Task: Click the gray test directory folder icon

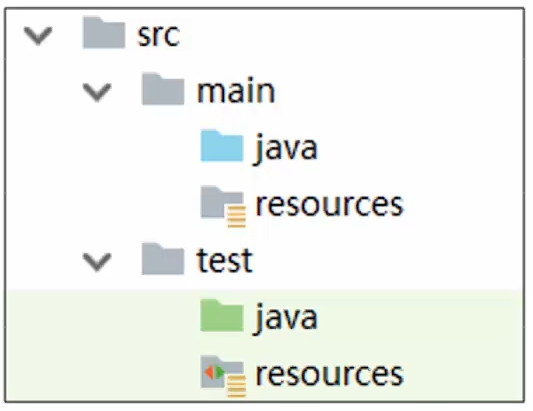Action: point(163,259)
